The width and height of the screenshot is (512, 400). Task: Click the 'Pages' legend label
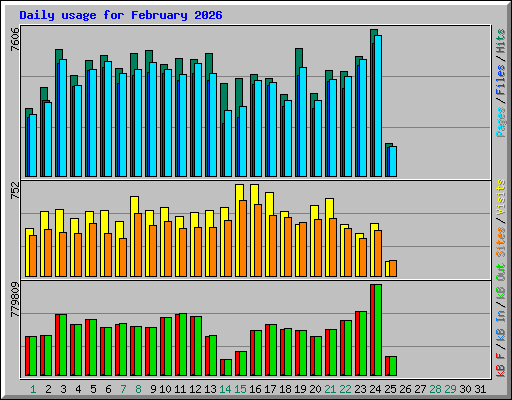tap(501, 122)
